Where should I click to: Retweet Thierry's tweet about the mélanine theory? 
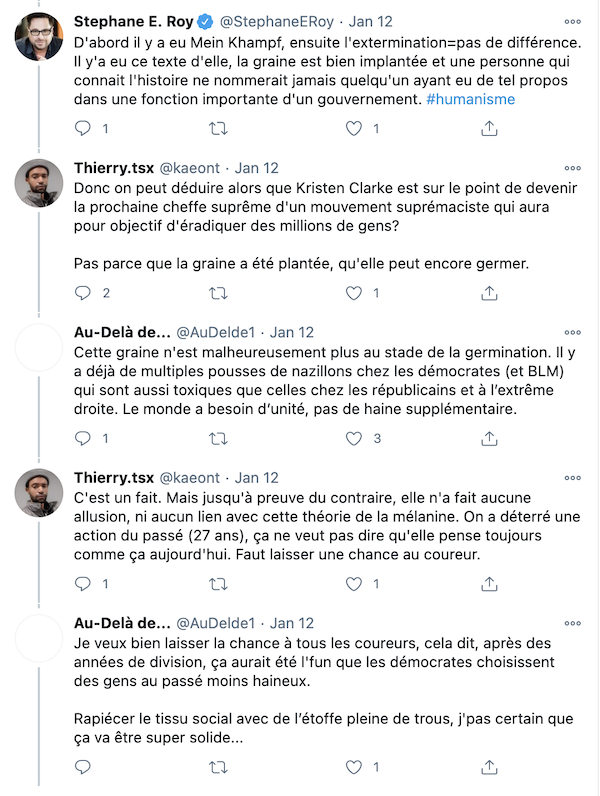218,584
